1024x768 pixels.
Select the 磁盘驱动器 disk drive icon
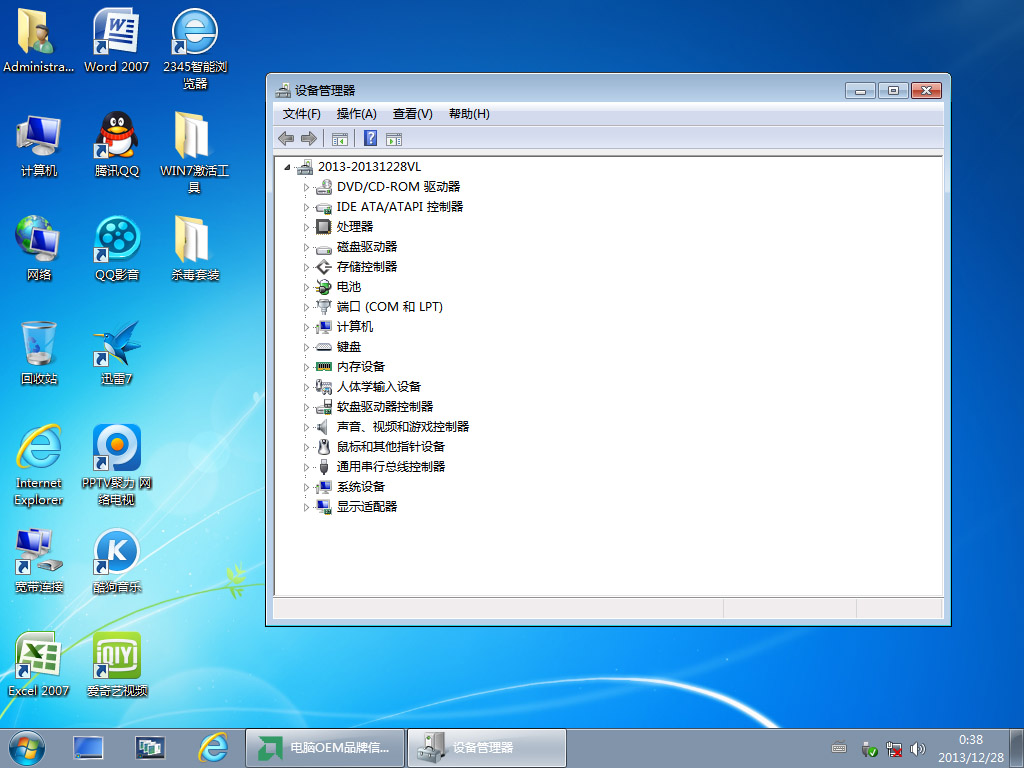(324, 248)
